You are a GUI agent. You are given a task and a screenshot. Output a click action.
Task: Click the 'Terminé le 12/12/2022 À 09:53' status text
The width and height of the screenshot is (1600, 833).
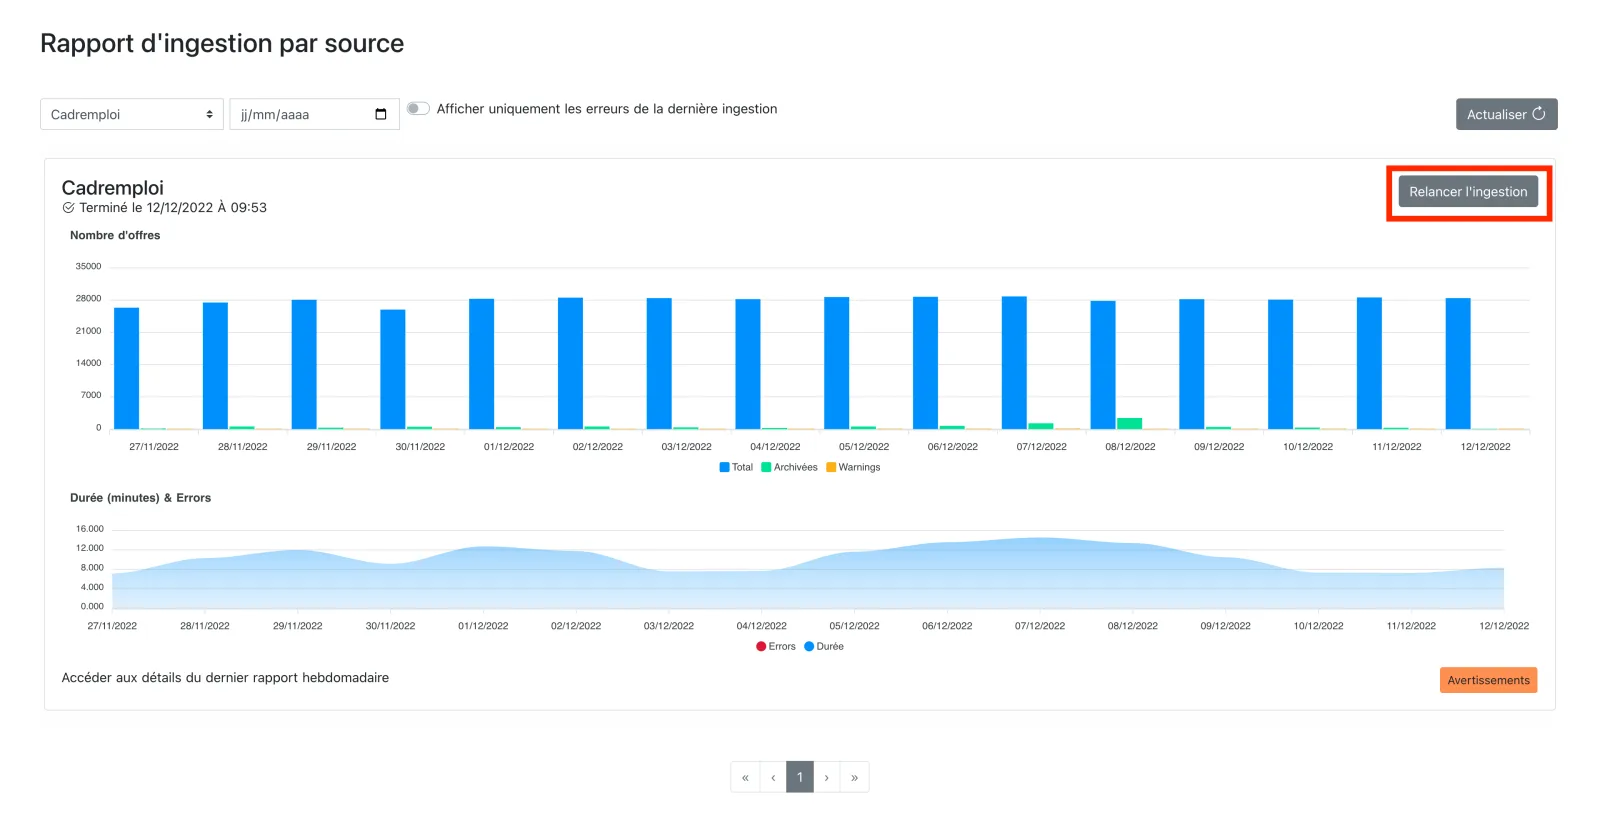[173, 208]
